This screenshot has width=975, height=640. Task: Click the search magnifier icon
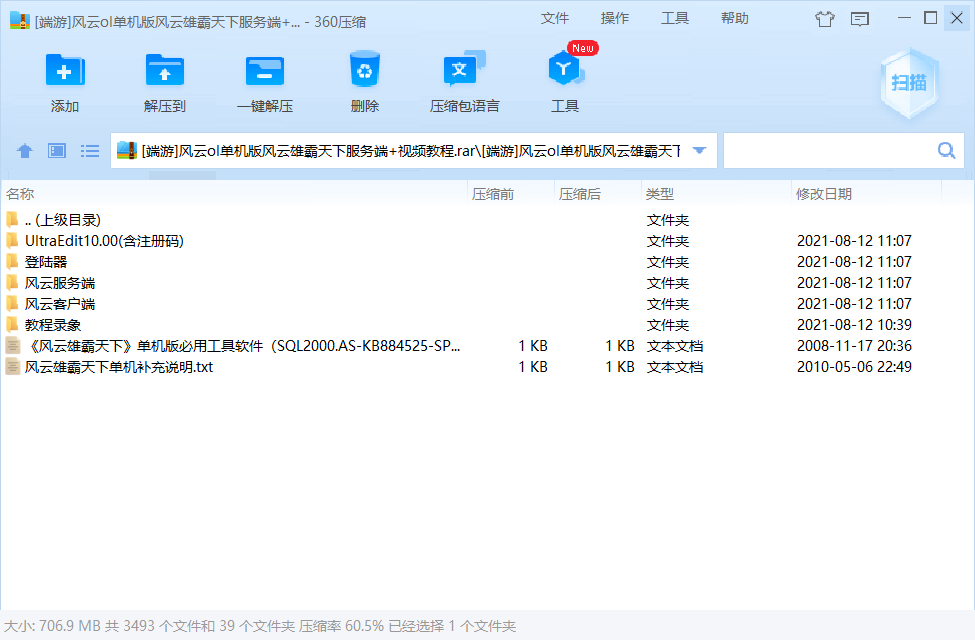click(x=946, y=151)
